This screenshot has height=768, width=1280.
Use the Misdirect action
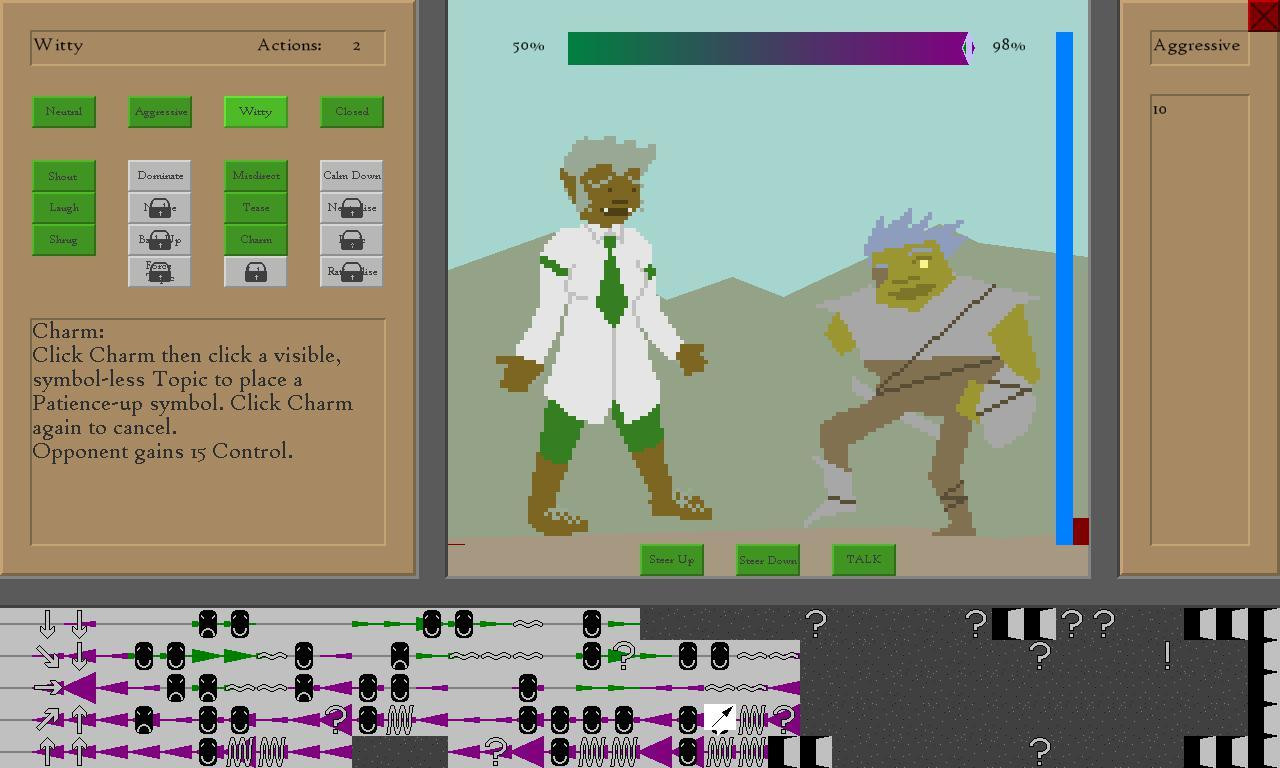(x=256, y=176)
